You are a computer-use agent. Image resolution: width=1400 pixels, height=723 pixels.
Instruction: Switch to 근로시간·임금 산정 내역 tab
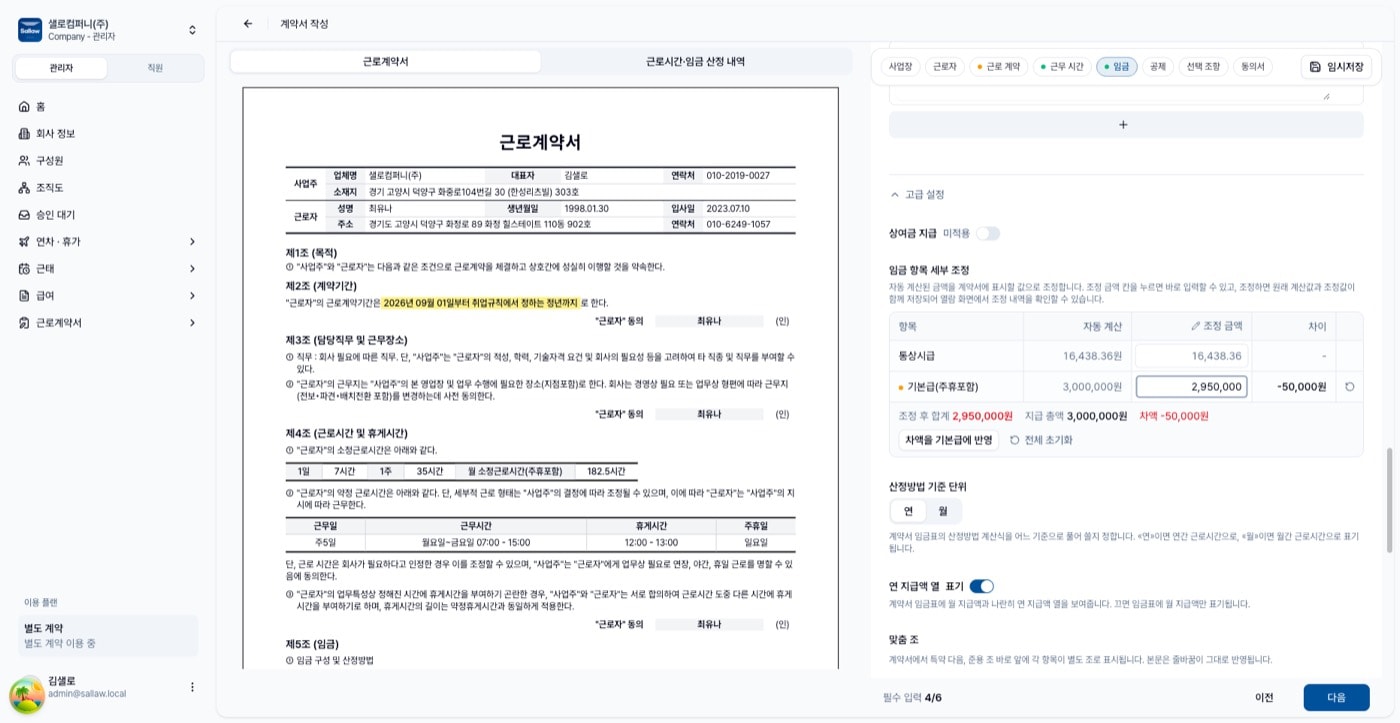[x=696, y=61]
